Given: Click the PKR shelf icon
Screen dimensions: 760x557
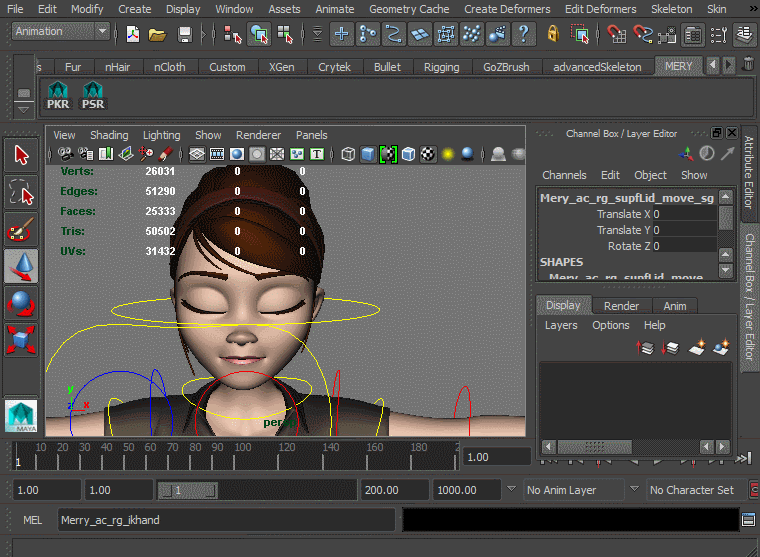Looking at the screenshot, I should coord(59,97).
